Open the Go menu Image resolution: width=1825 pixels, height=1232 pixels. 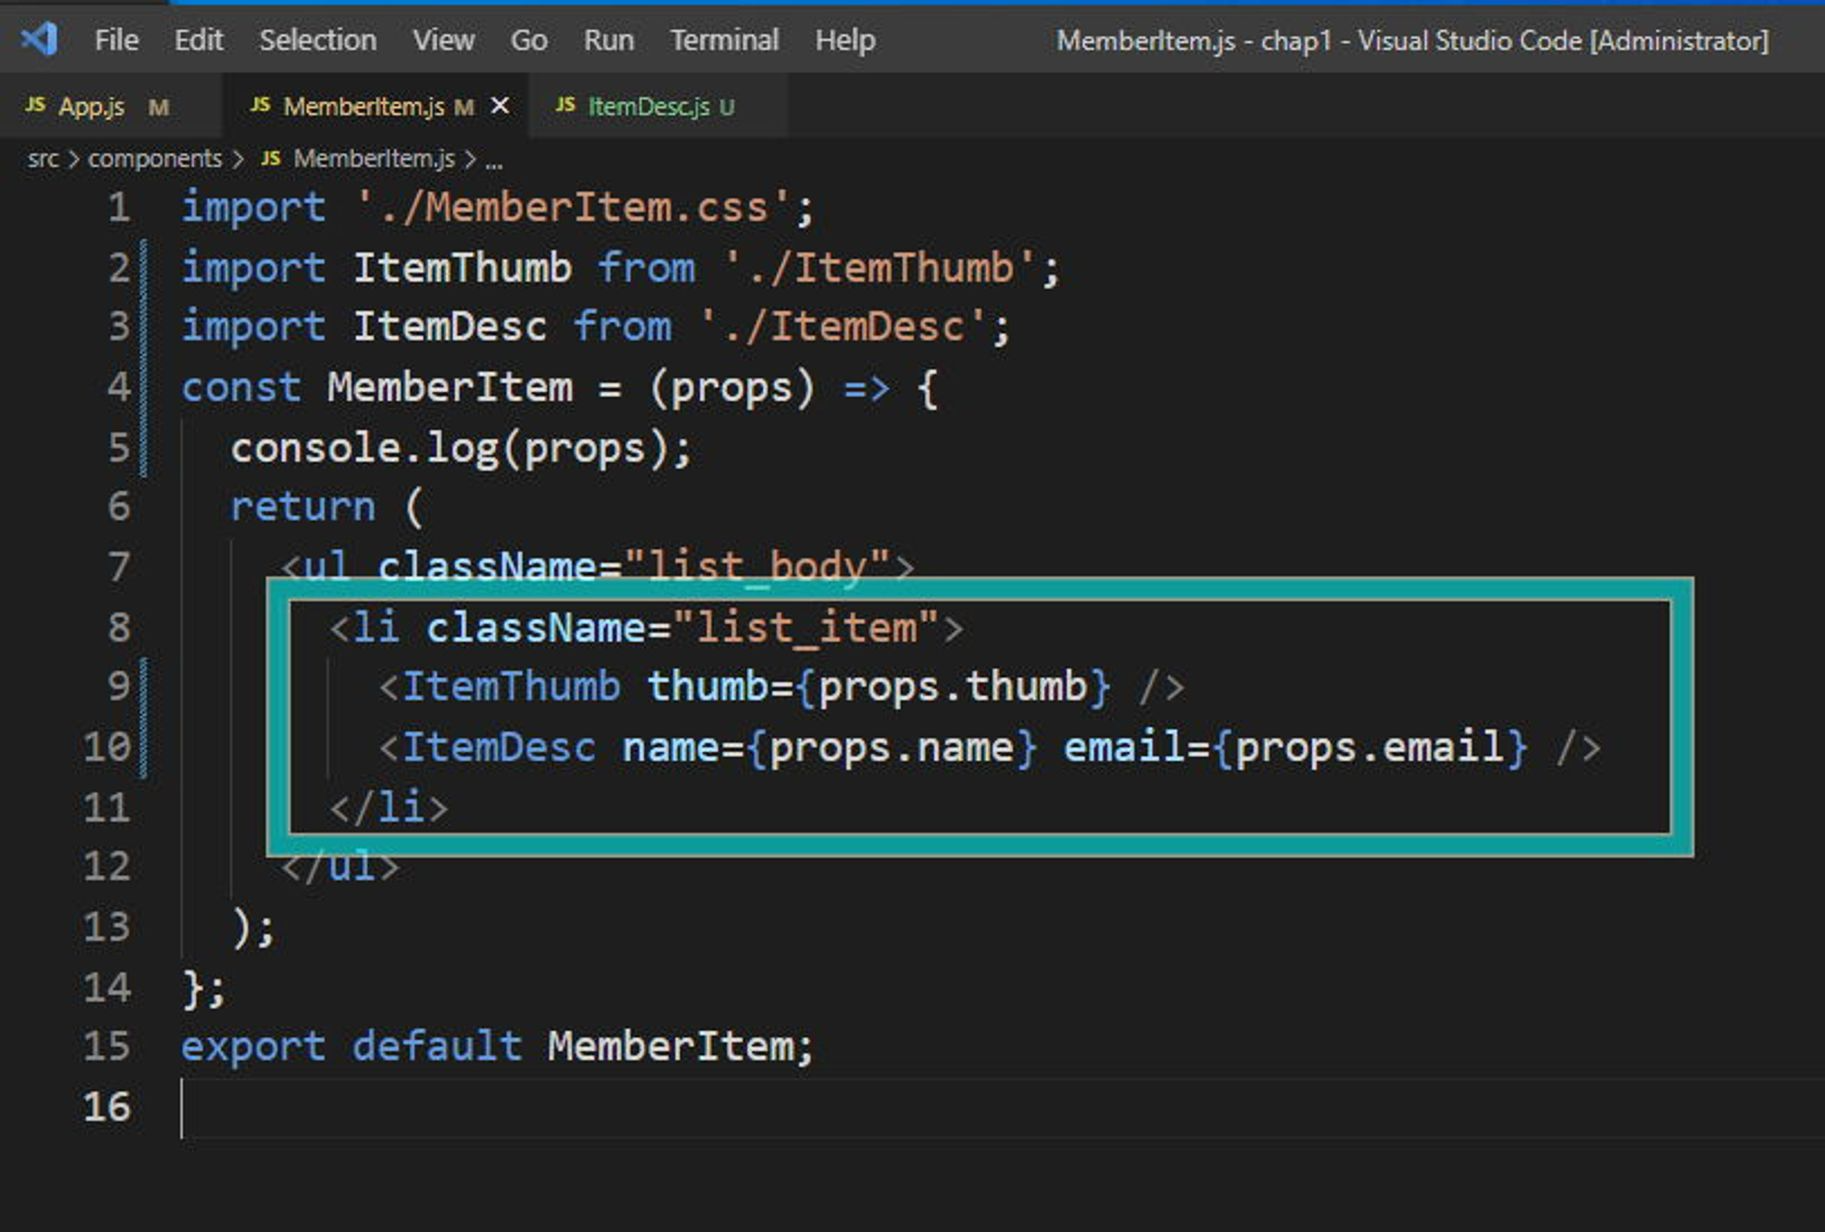click(x=528, y=40)
